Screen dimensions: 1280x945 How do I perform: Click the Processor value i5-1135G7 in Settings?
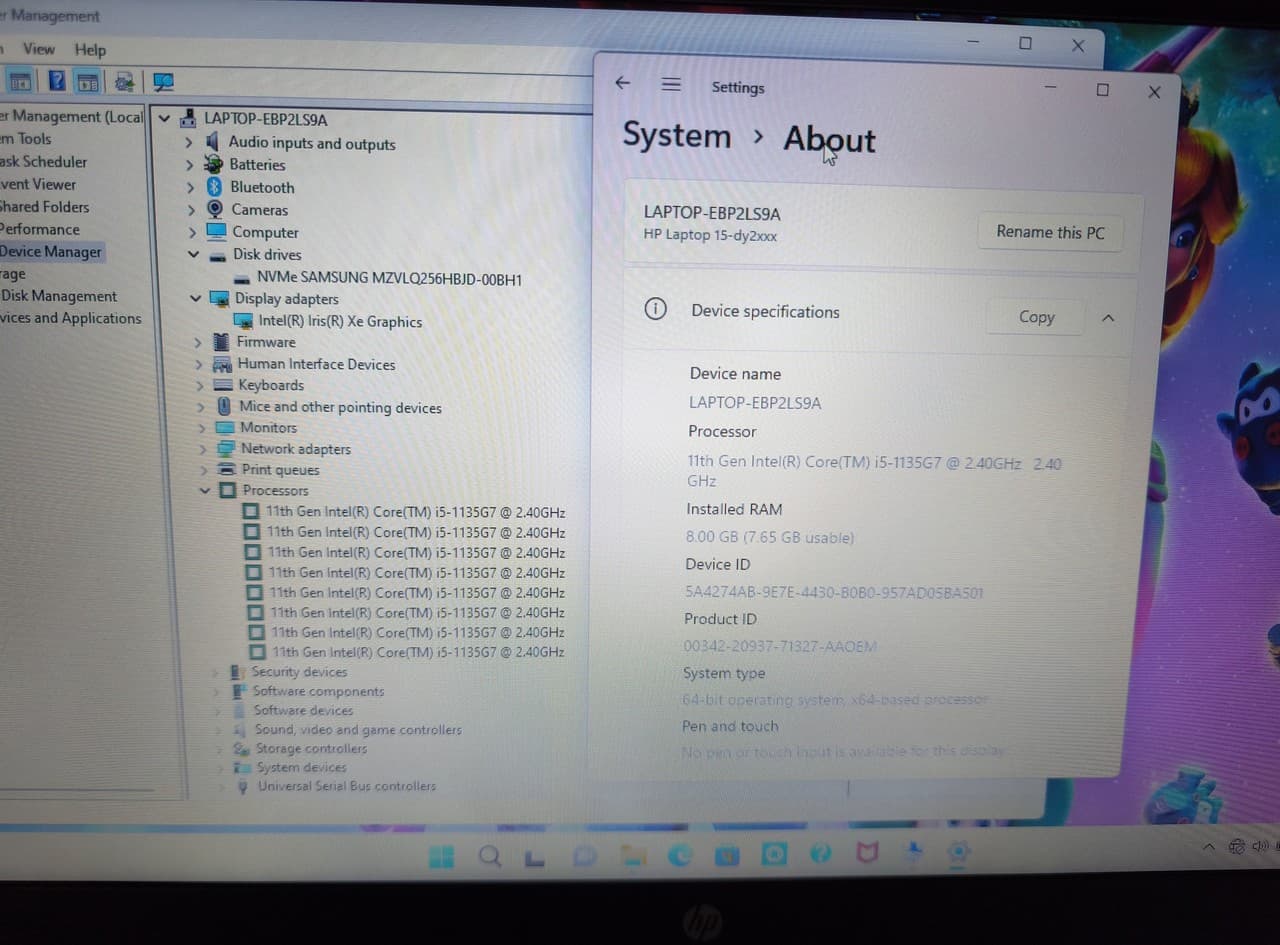coord(874,471)
